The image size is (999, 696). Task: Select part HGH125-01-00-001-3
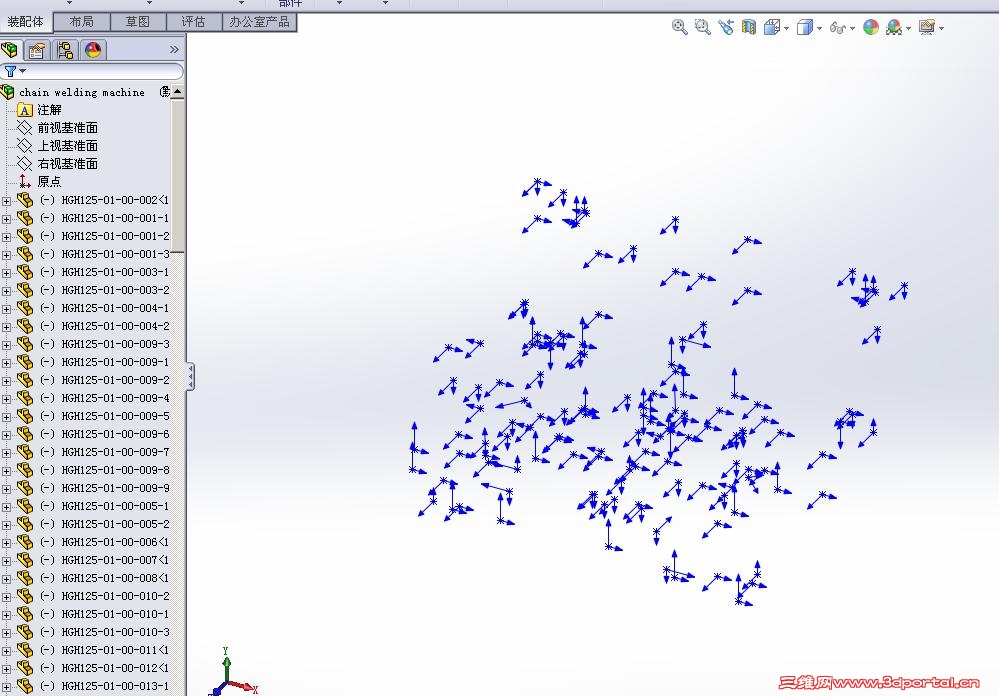[104, 254]
